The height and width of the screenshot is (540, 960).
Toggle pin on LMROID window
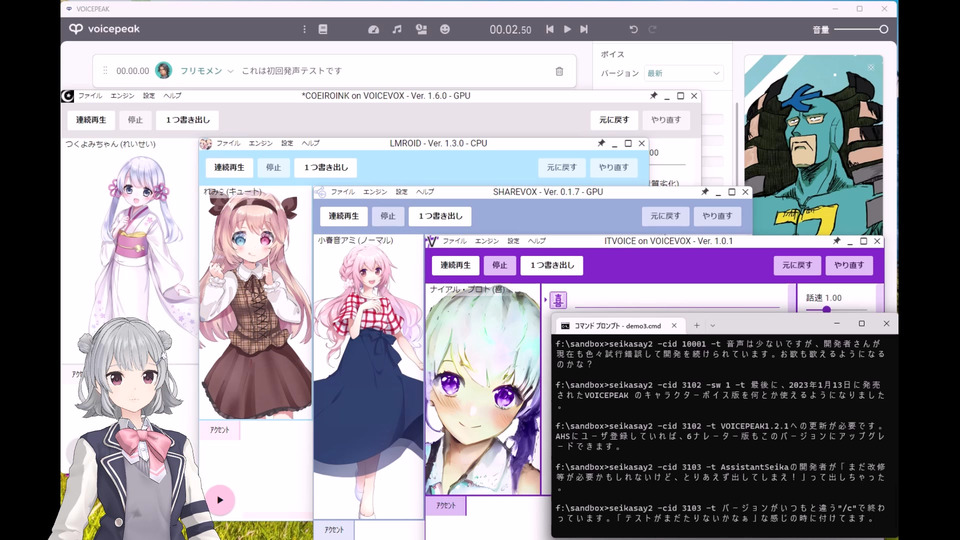(601, 143)
